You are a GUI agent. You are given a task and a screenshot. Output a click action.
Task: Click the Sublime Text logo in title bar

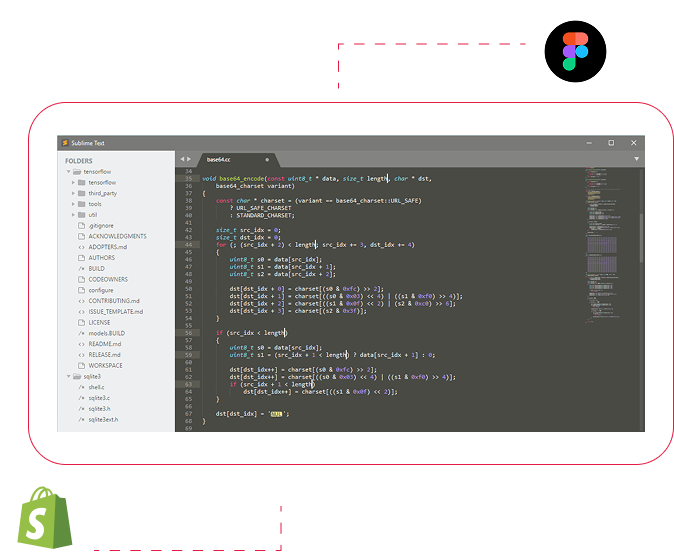(x=62, y=143)
